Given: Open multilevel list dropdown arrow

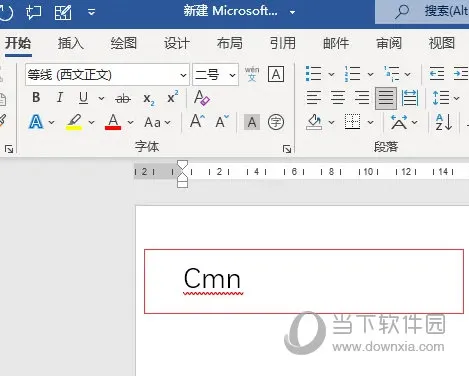Looking at the screenshot, I should [x=407, y=74].
